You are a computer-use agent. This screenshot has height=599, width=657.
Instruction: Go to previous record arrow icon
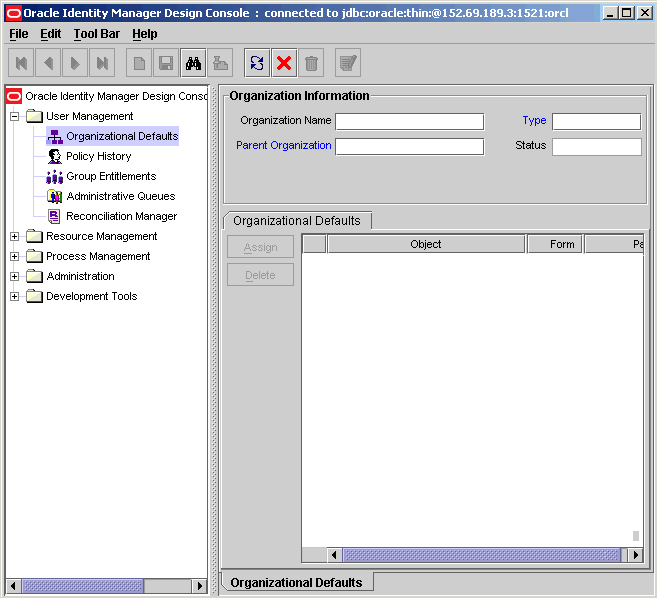pyautogui.click(x=48, y=63)
